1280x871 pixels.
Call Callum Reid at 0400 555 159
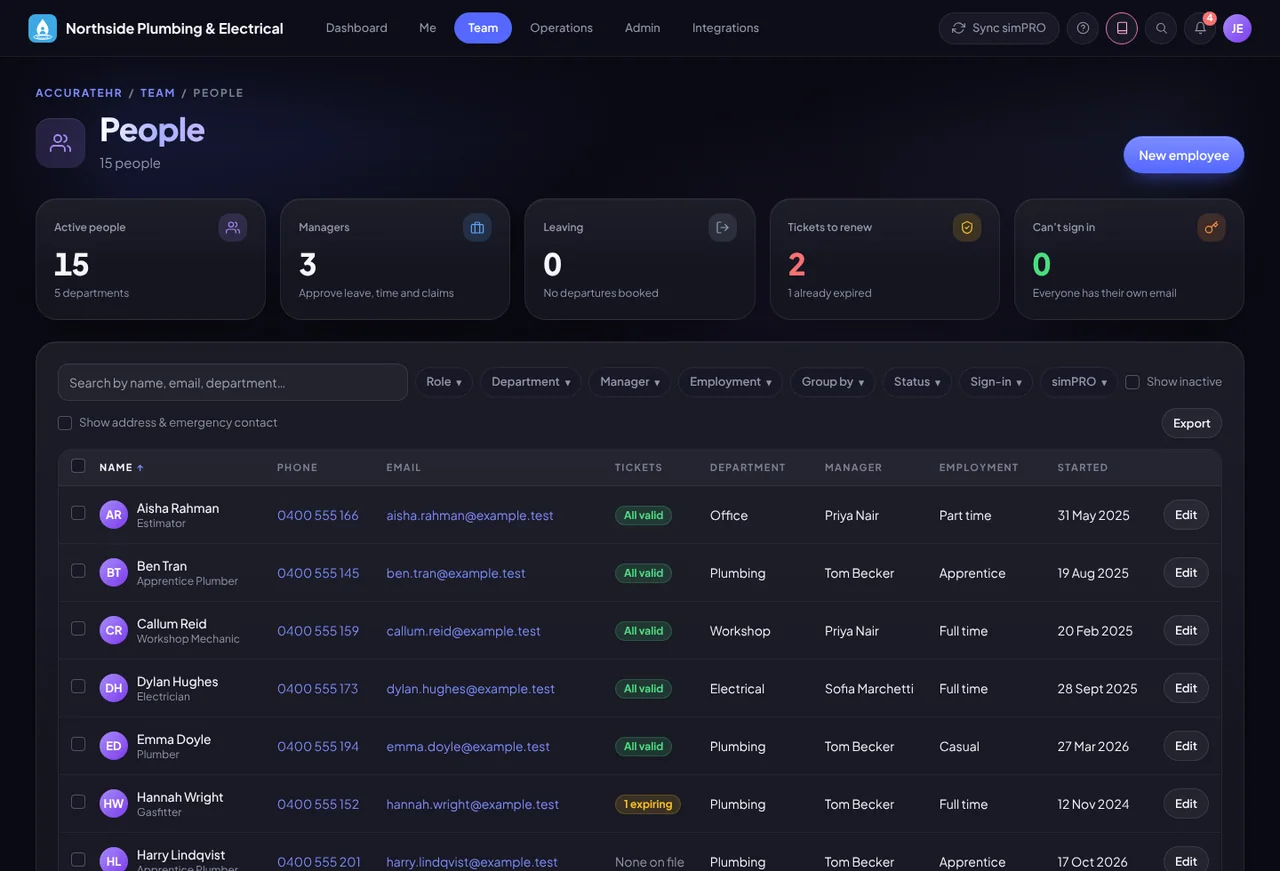[318, 631]
